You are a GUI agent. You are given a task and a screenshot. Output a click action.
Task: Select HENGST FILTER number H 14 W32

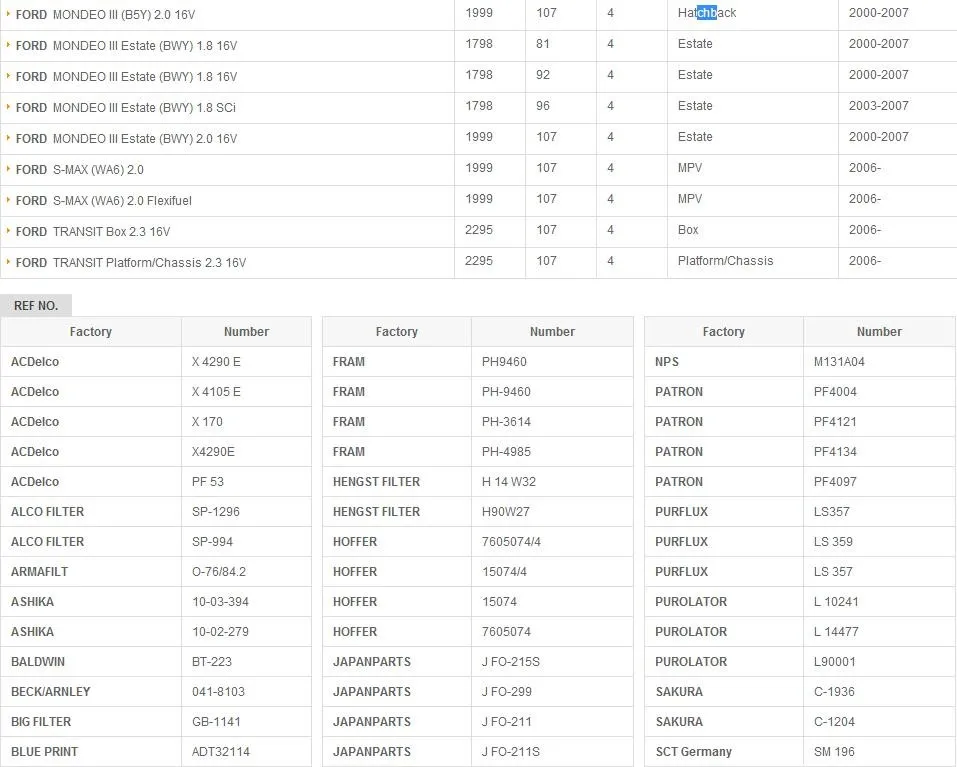pyautogui.click(x=508, y=481)
